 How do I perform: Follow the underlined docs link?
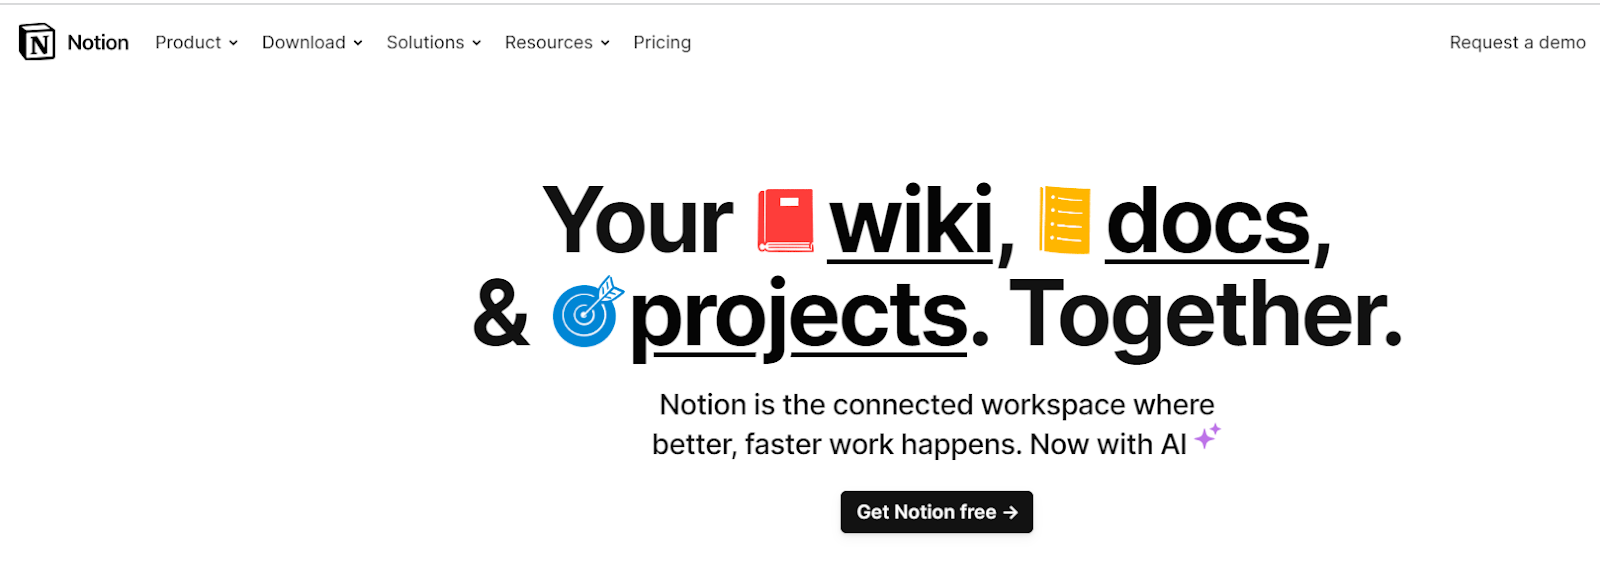pos(1208,222)
